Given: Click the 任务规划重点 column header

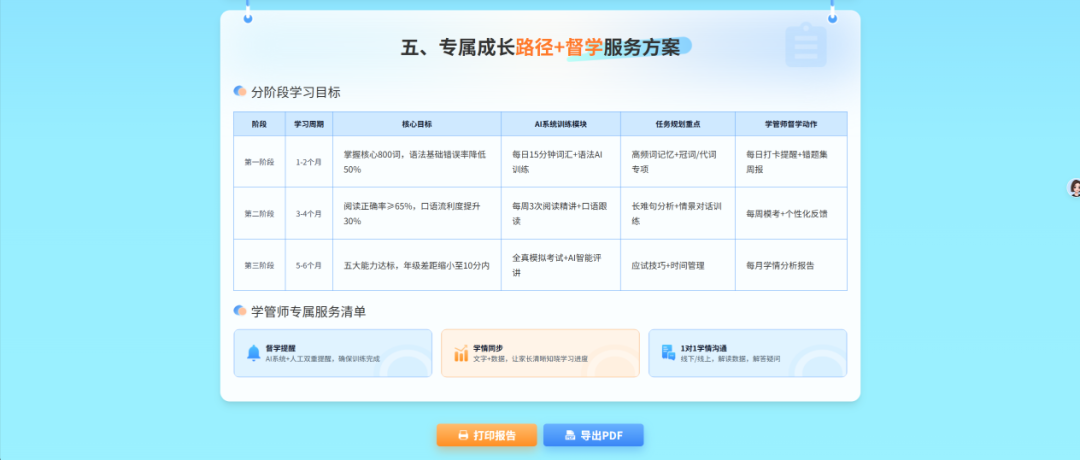Looking at the screenshot, I should coord(677,124).
